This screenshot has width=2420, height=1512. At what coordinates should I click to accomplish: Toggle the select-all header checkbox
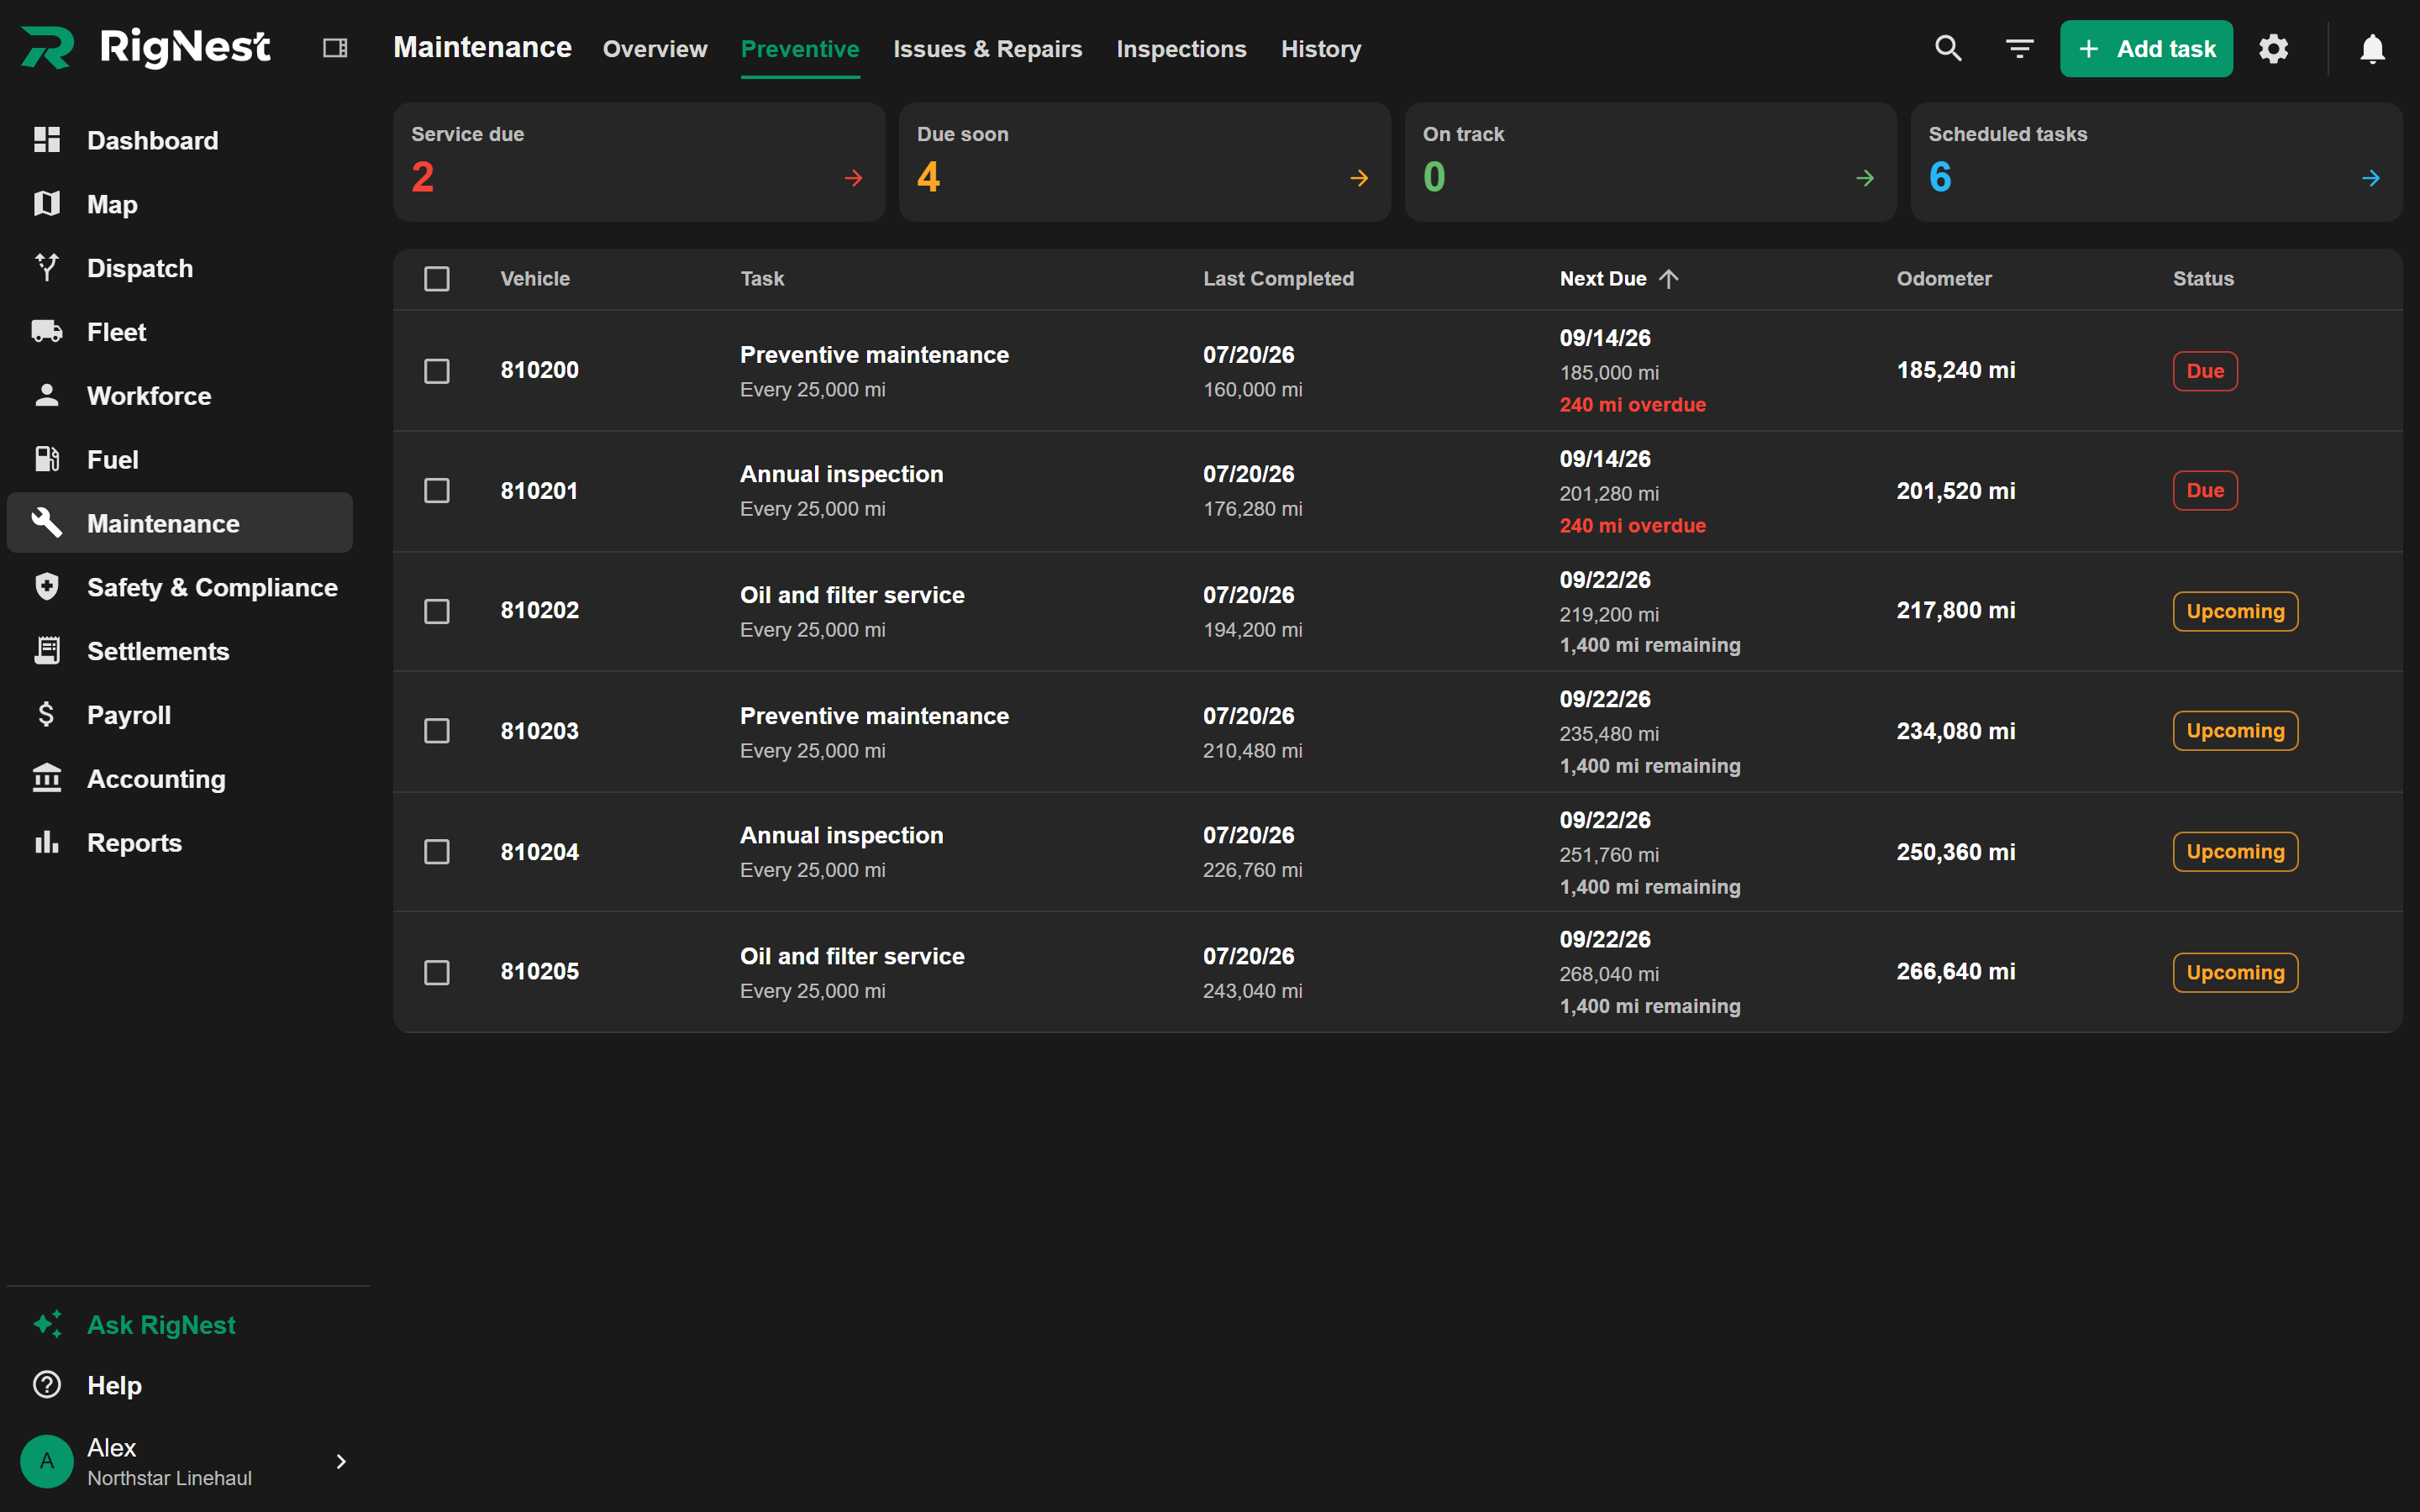(x=437, y=279)
